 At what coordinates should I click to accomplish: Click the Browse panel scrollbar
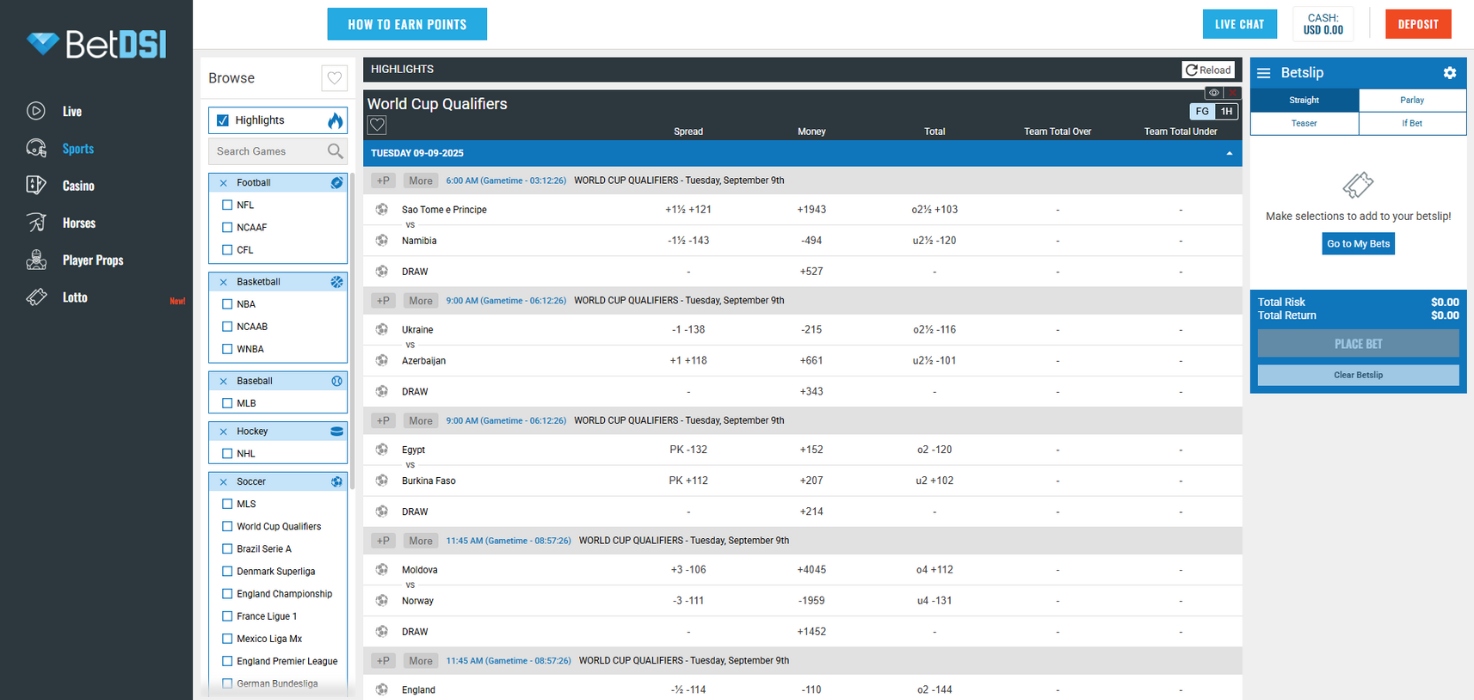[352, 330]
